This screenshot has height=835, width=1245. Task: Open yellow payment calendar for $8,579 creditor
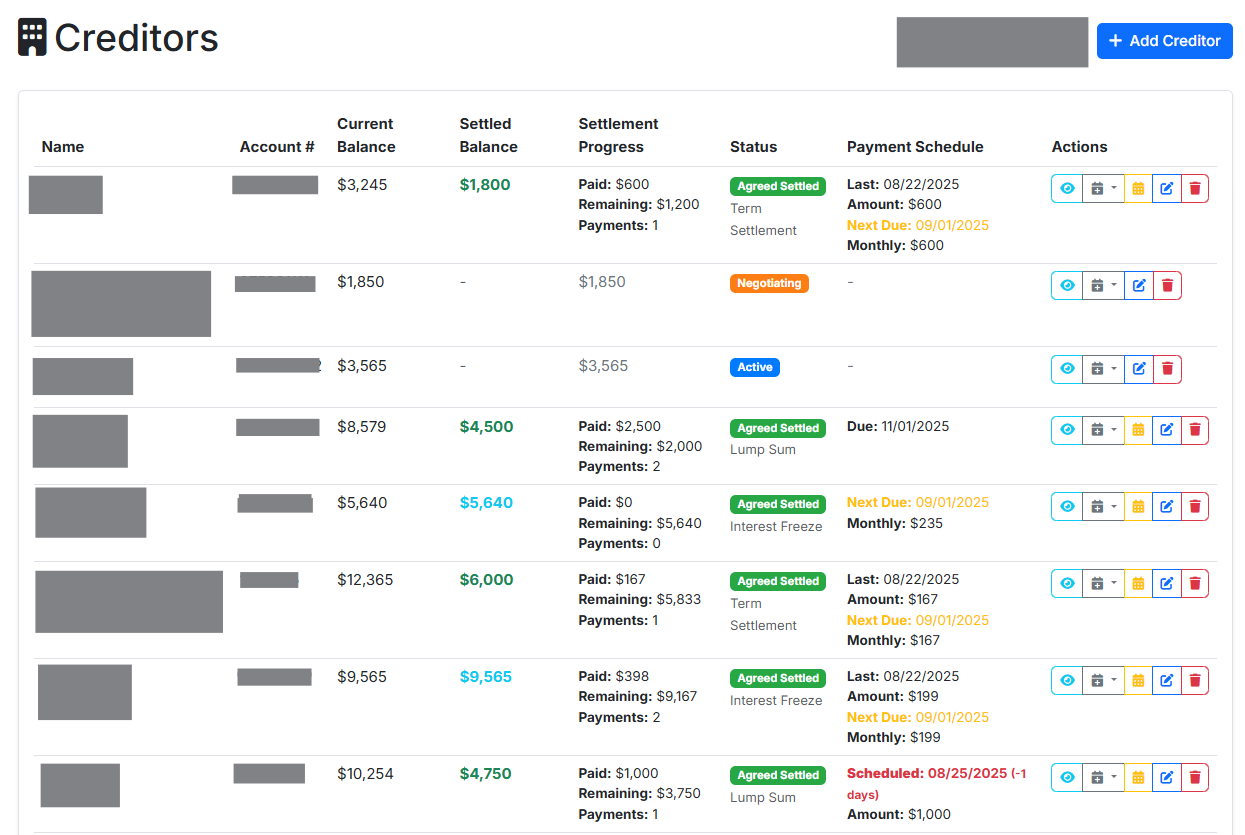pos(1138,430)
